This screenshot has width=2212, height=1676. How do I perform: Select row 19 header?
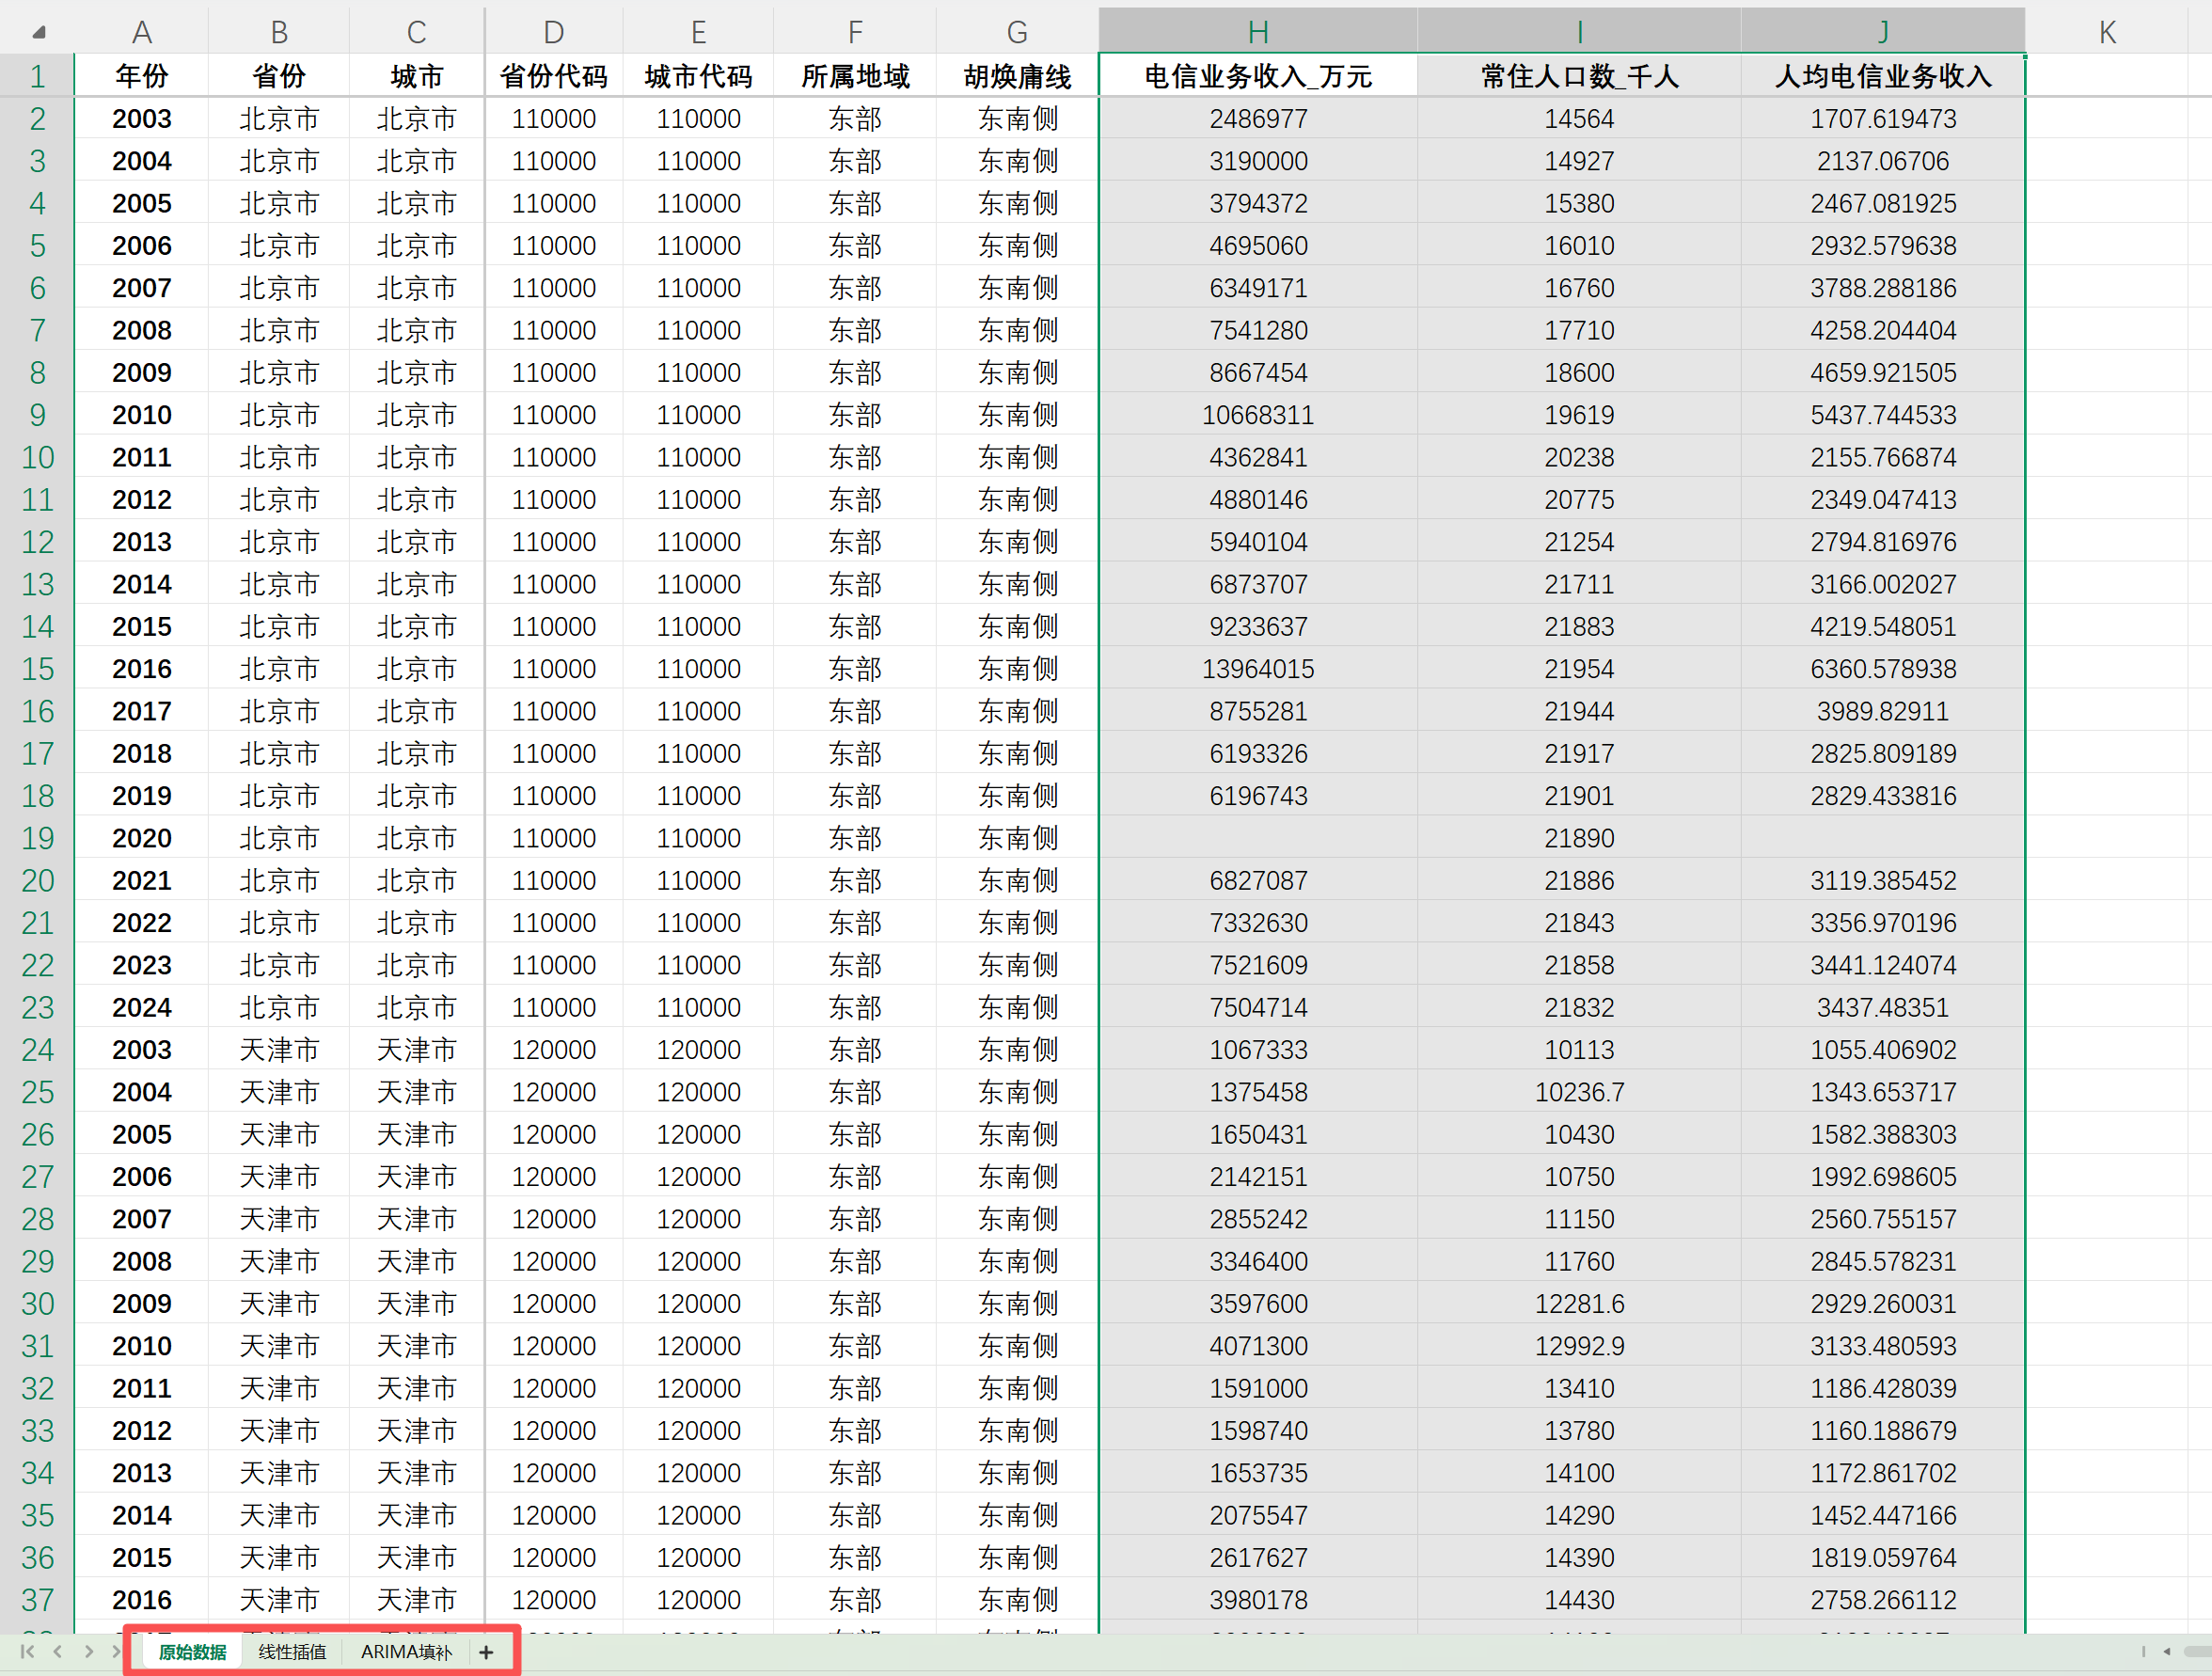tap(37, 838)
